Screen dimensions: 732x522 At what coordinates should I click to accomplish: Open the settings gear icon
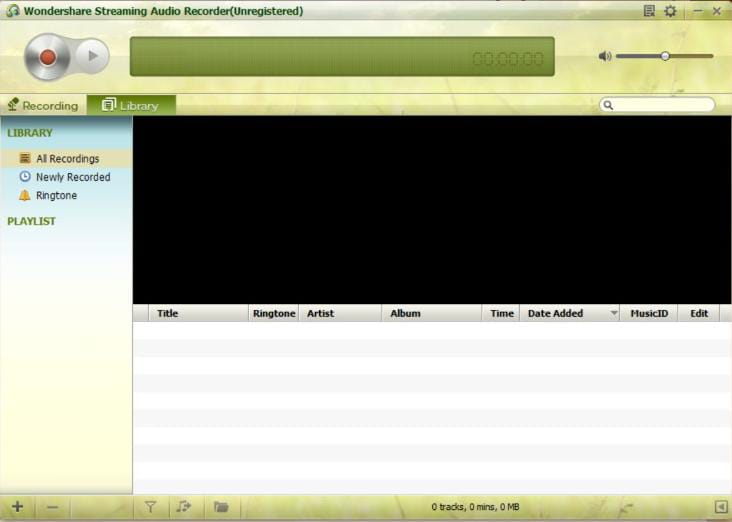coord(670,11)
